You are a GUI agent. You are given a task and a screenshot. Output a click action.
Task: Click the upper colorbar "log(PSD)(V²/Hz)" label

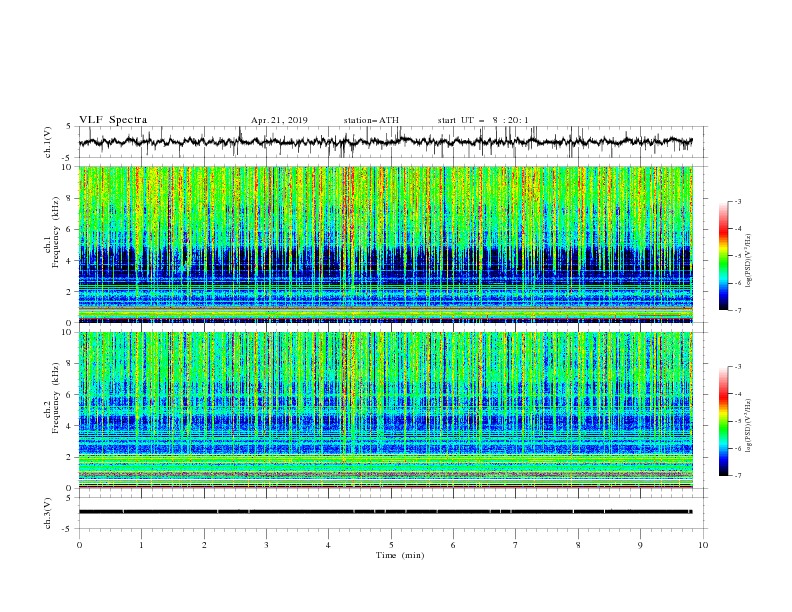point(749,261)
